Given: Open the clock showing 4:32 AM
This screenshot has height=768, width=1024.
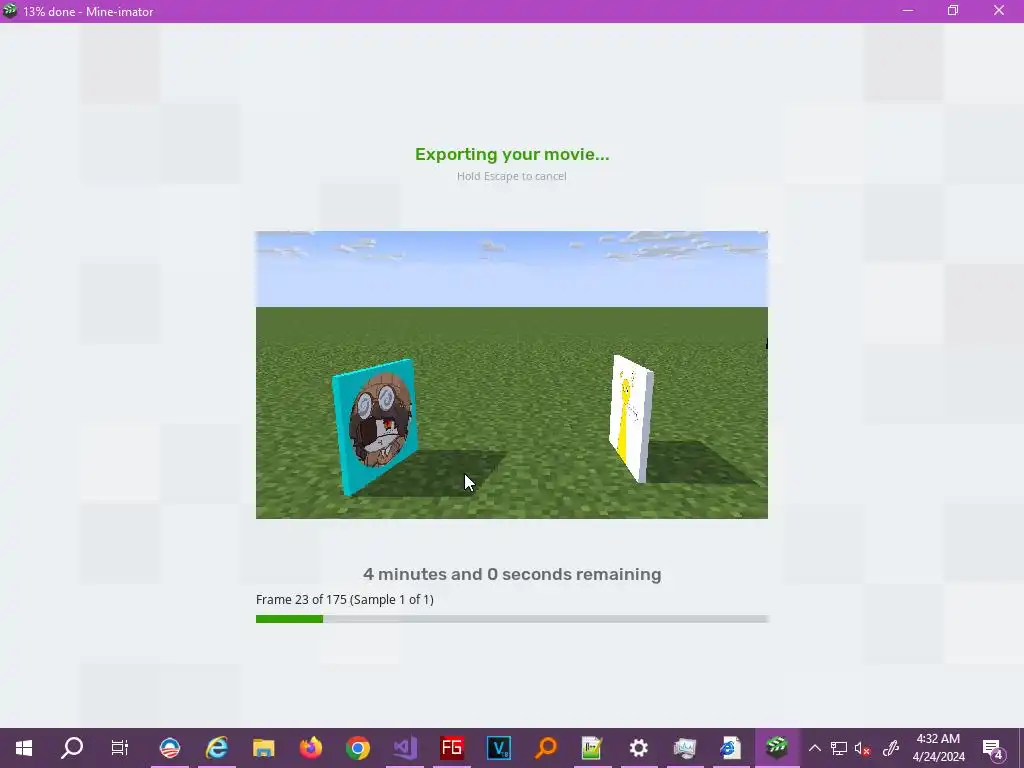Looking at the screenshot, I should tap(938, 748).
